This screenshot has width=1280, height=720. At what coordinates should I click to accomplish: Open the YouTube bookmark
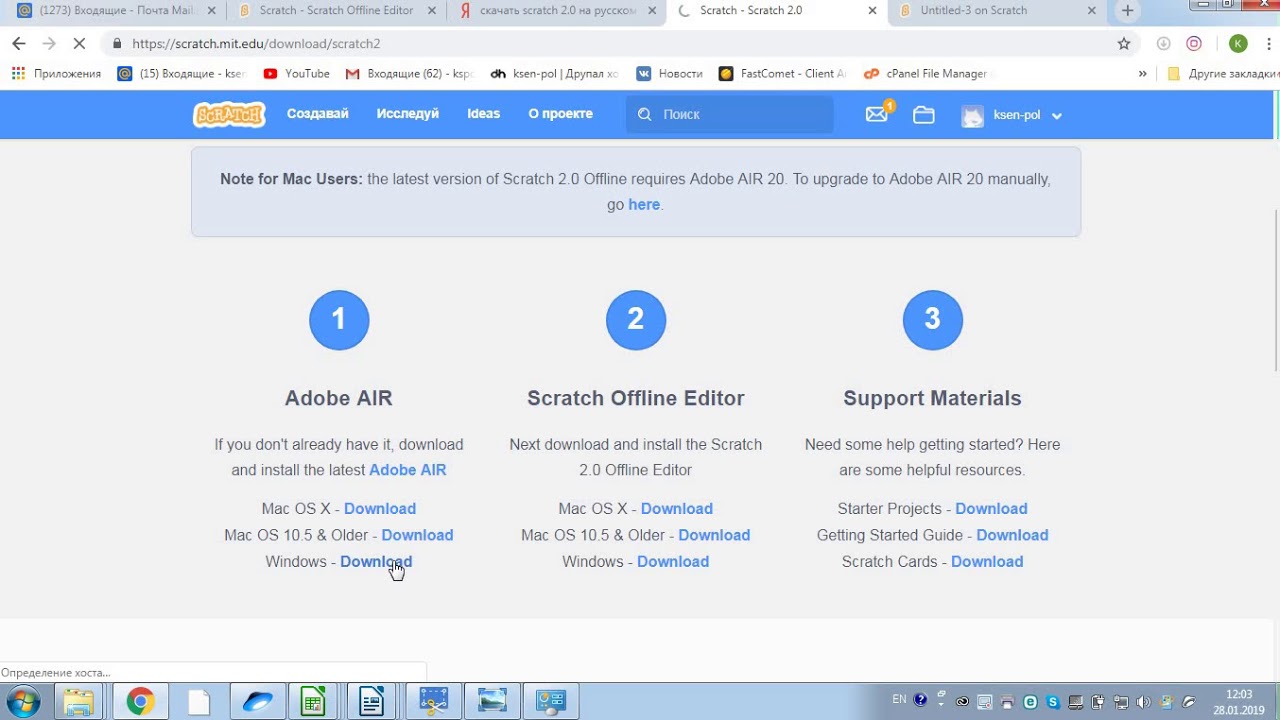pos(296,74)
